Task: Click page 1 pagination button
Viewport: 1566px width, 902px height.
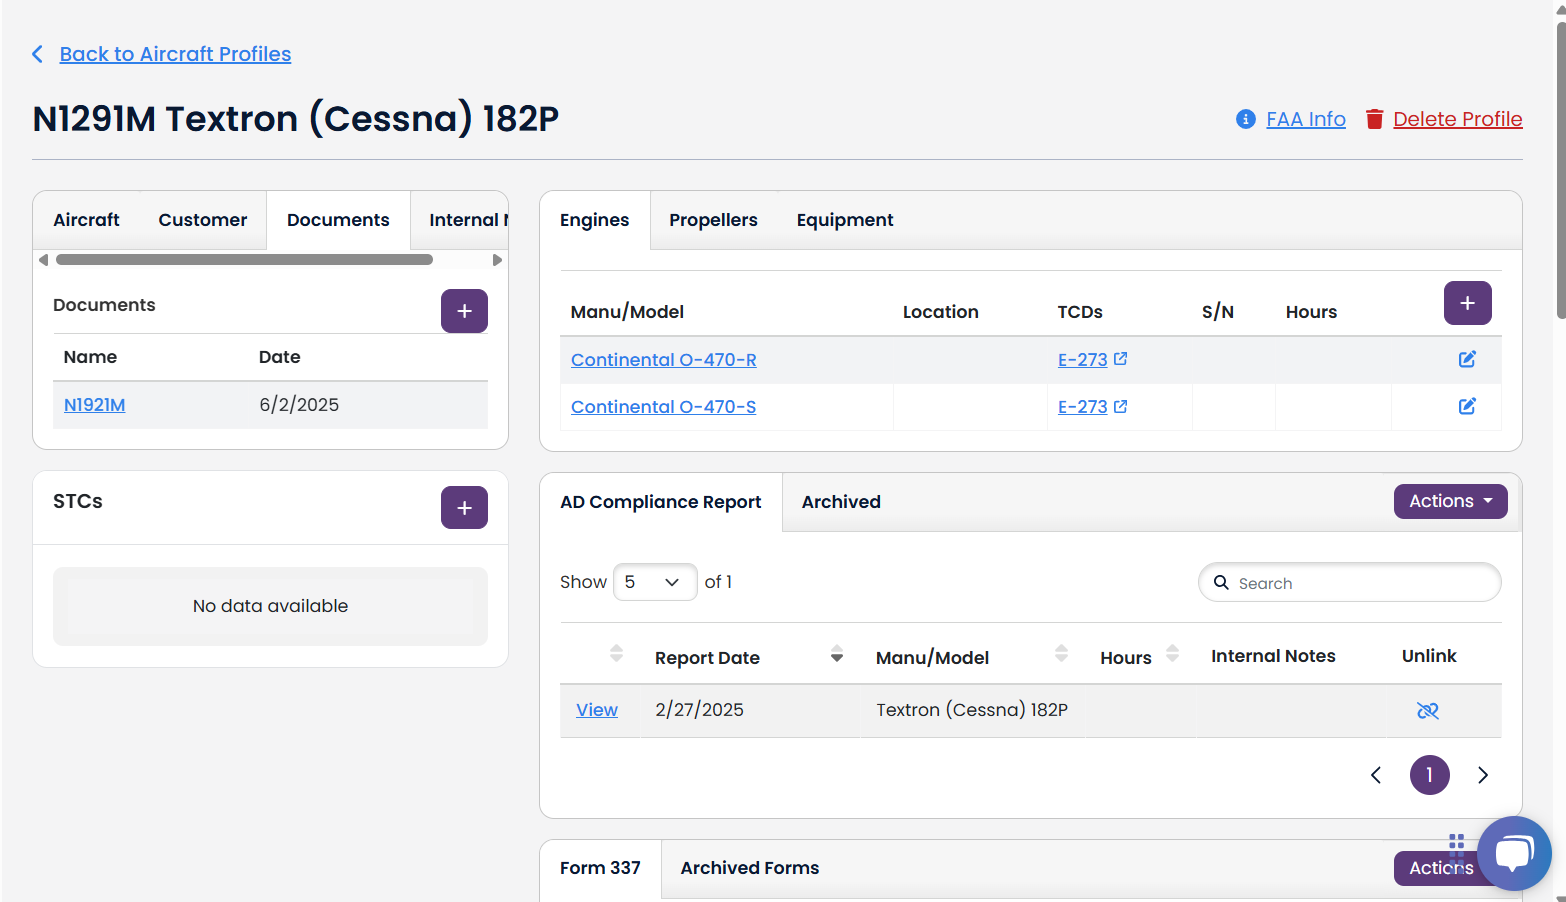Action: (1430, 775)
